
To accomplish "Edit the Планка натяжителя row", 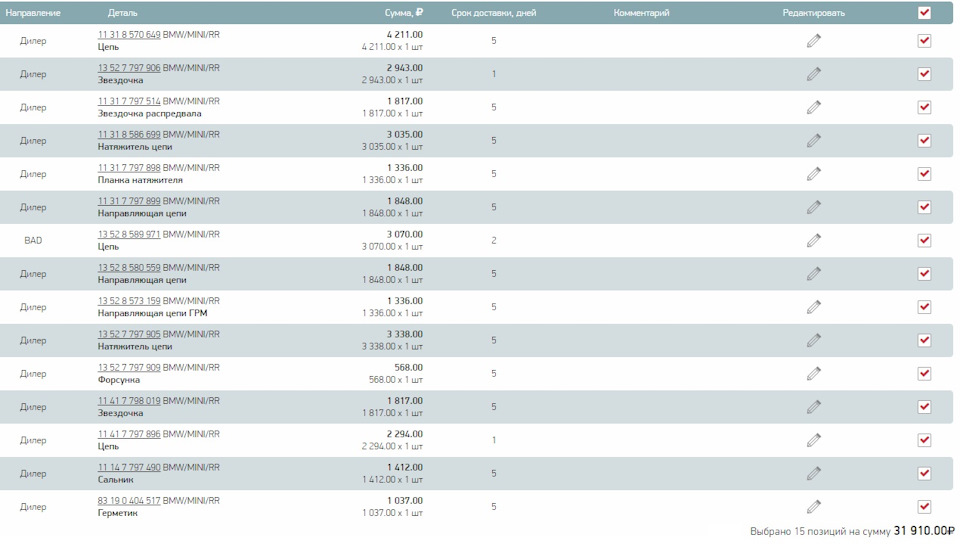I will [x=814, y=174].
